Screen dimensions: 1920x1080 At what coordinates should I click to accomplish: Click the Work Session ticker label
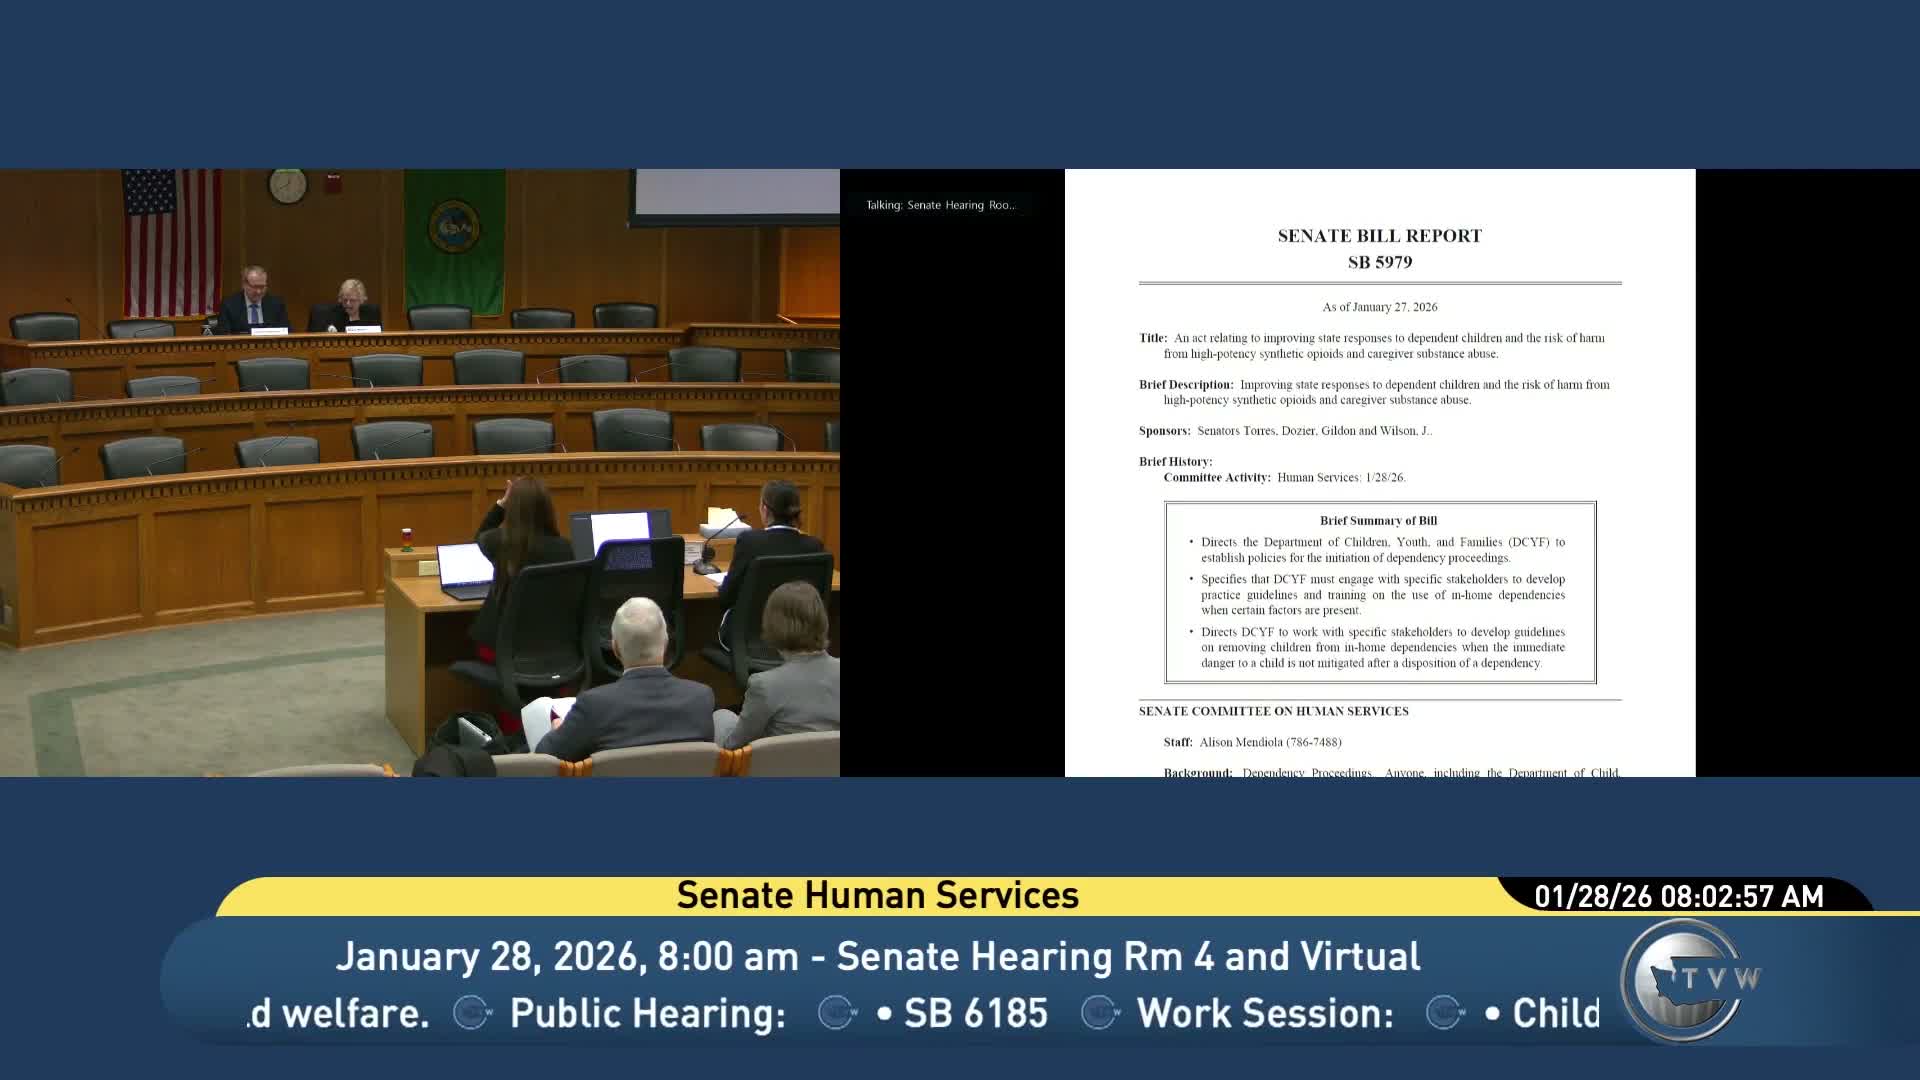click(x=1265, y=1013)
